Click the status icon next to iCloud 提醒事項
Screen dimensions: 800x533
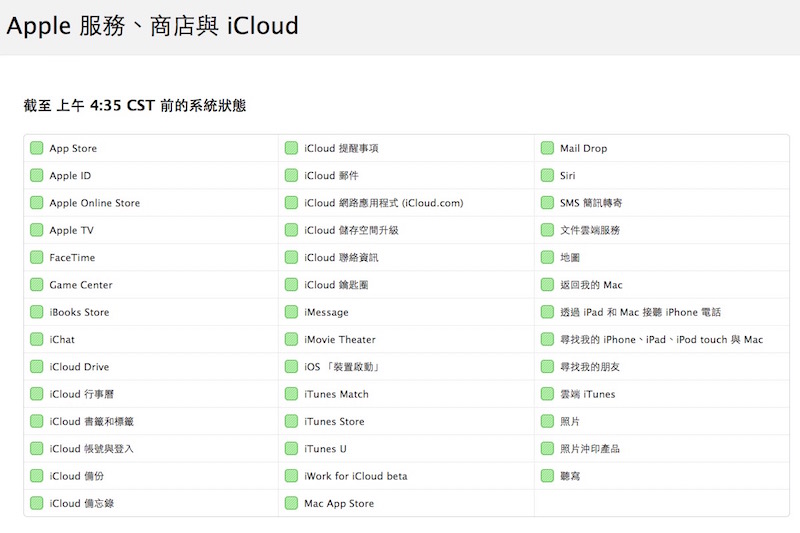pyautogui.click(x=291, y=148)
